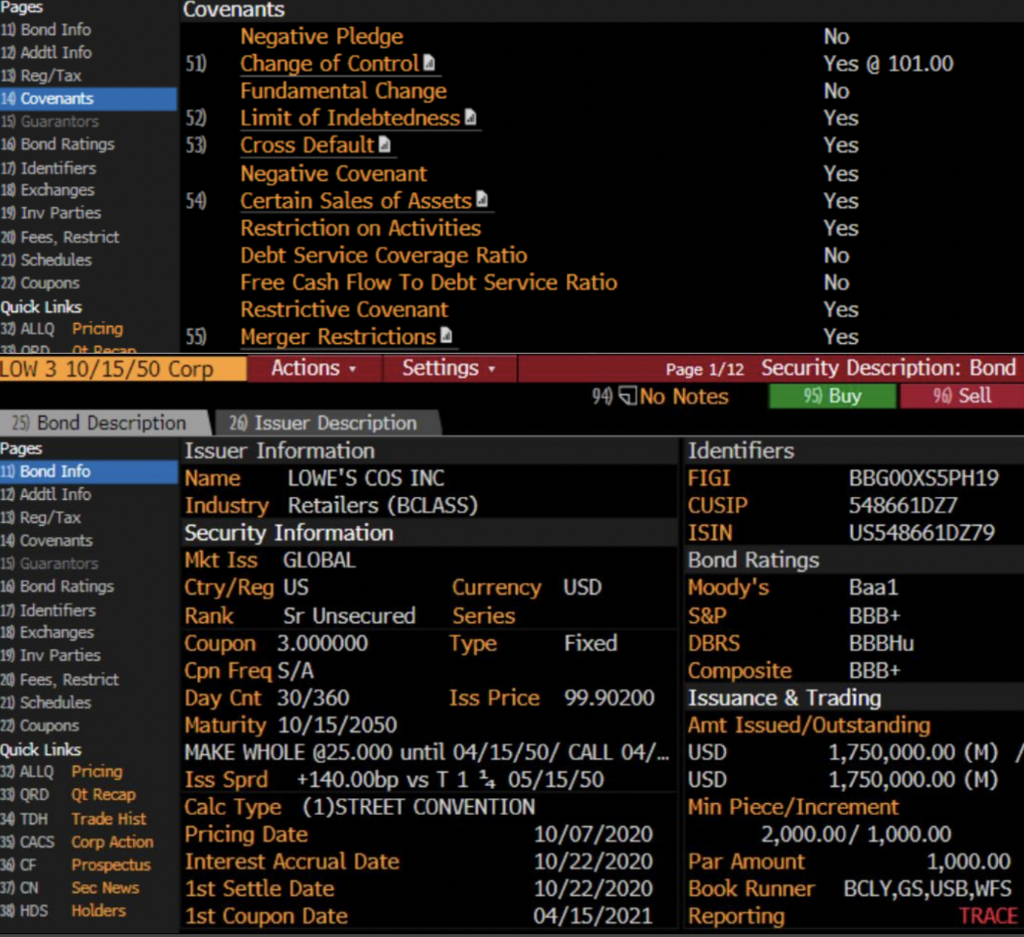Click the note icon next to No Notes
The height and width of the screenshot is (937, 1024).
pos(628,396)
